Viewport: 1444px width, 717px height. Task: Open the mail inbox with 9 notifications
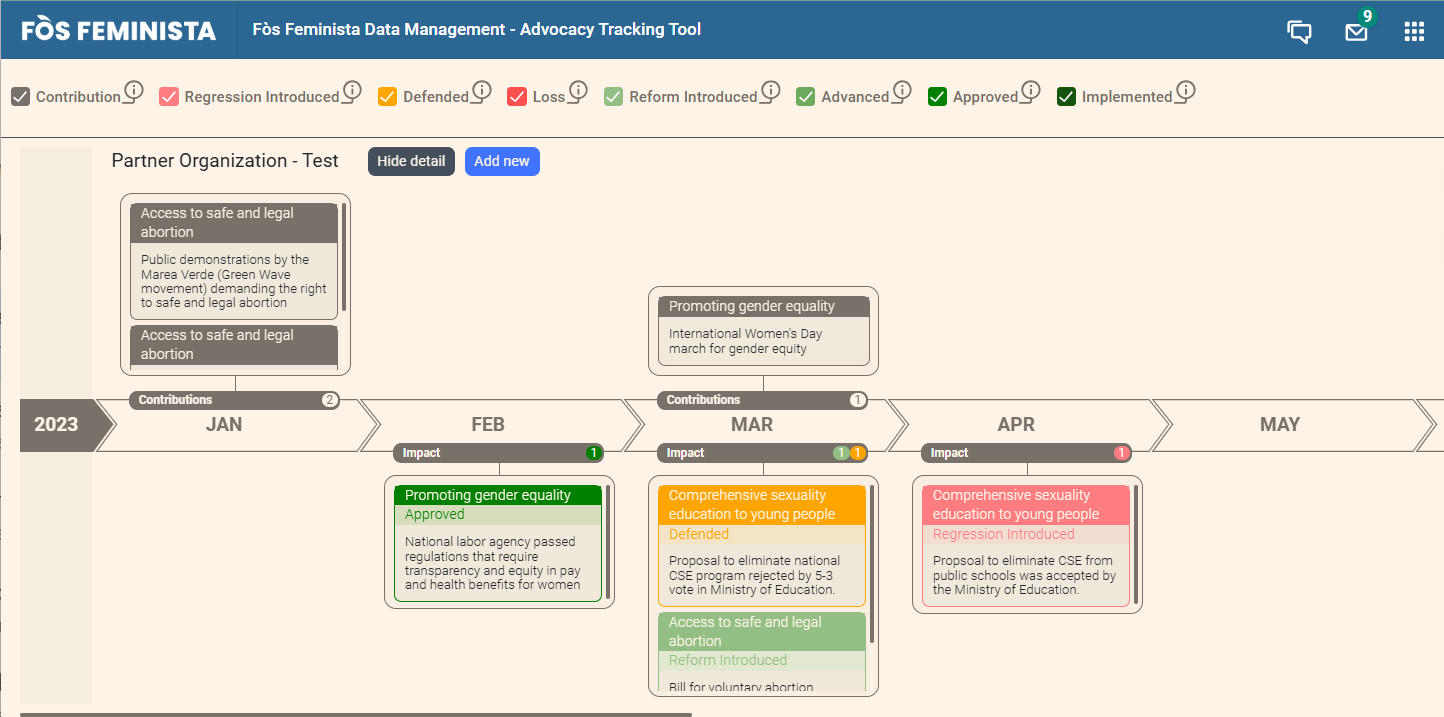coord(1356,32)
